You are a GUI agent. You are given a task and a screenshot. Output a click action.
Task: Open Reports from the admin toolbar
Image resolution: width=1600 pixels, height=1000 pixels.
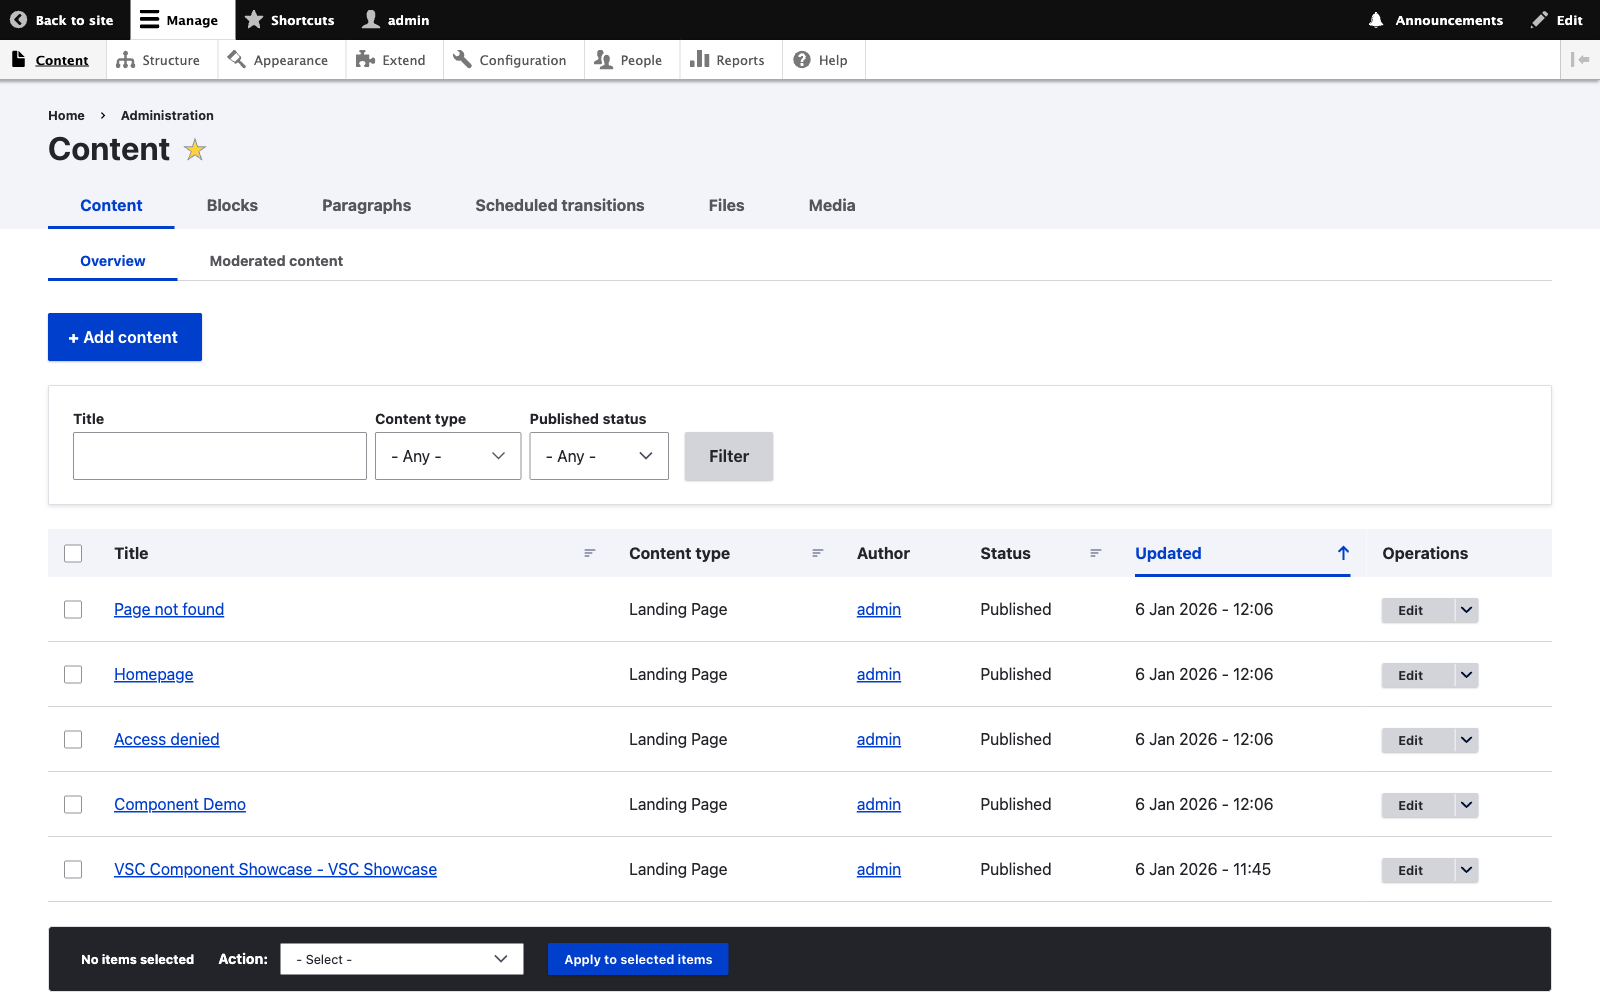click(x=730, y=59)
